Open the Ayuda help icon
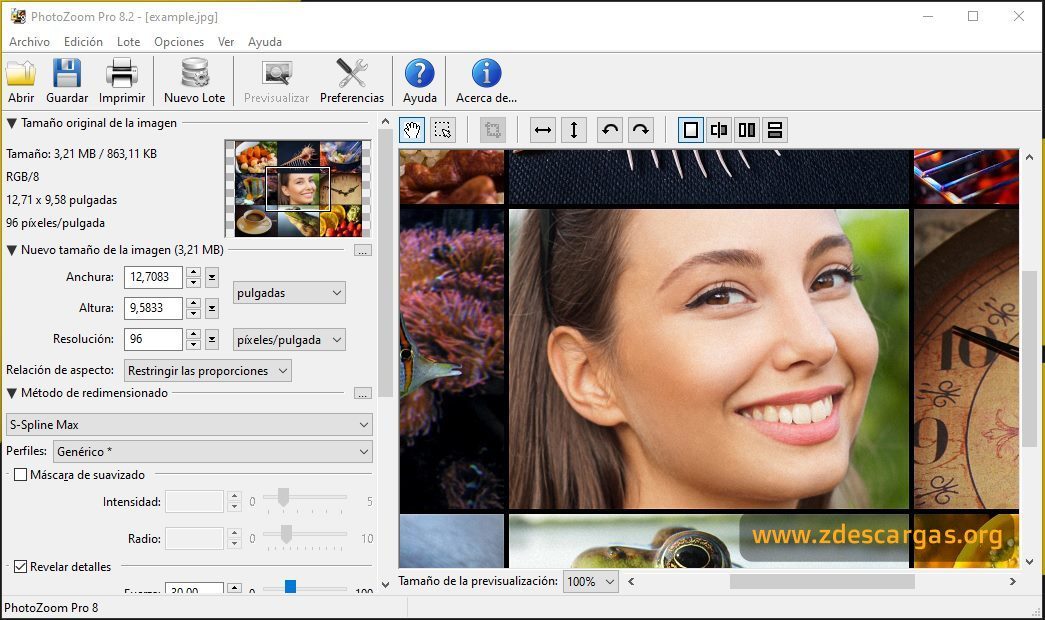Image resolution: width=1045 pixels, height=620 pixels. point(420,81)
